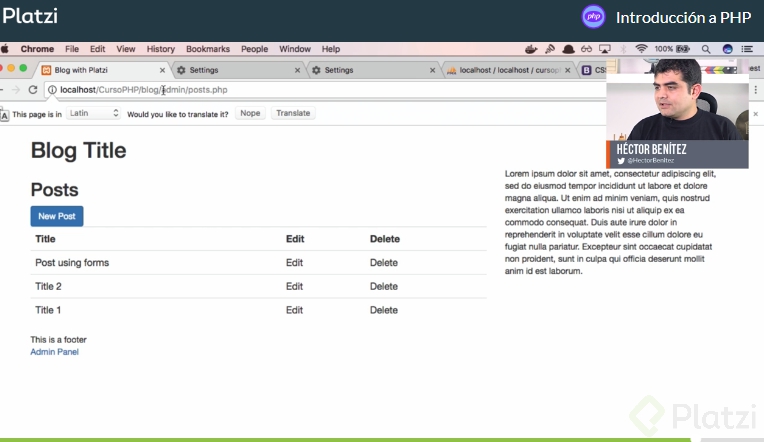Click the hat-shaped menu bar icon
Image resolution: width=764 pixels, height=442 pixels.
click(x=568, y=49)
